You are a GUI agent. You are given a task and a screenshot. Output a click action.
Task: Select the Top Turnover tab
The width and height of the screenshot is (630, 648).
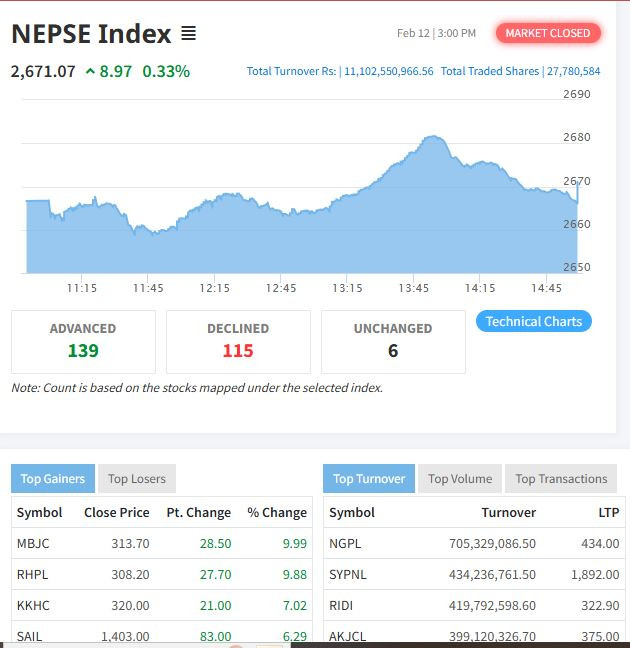369,479
